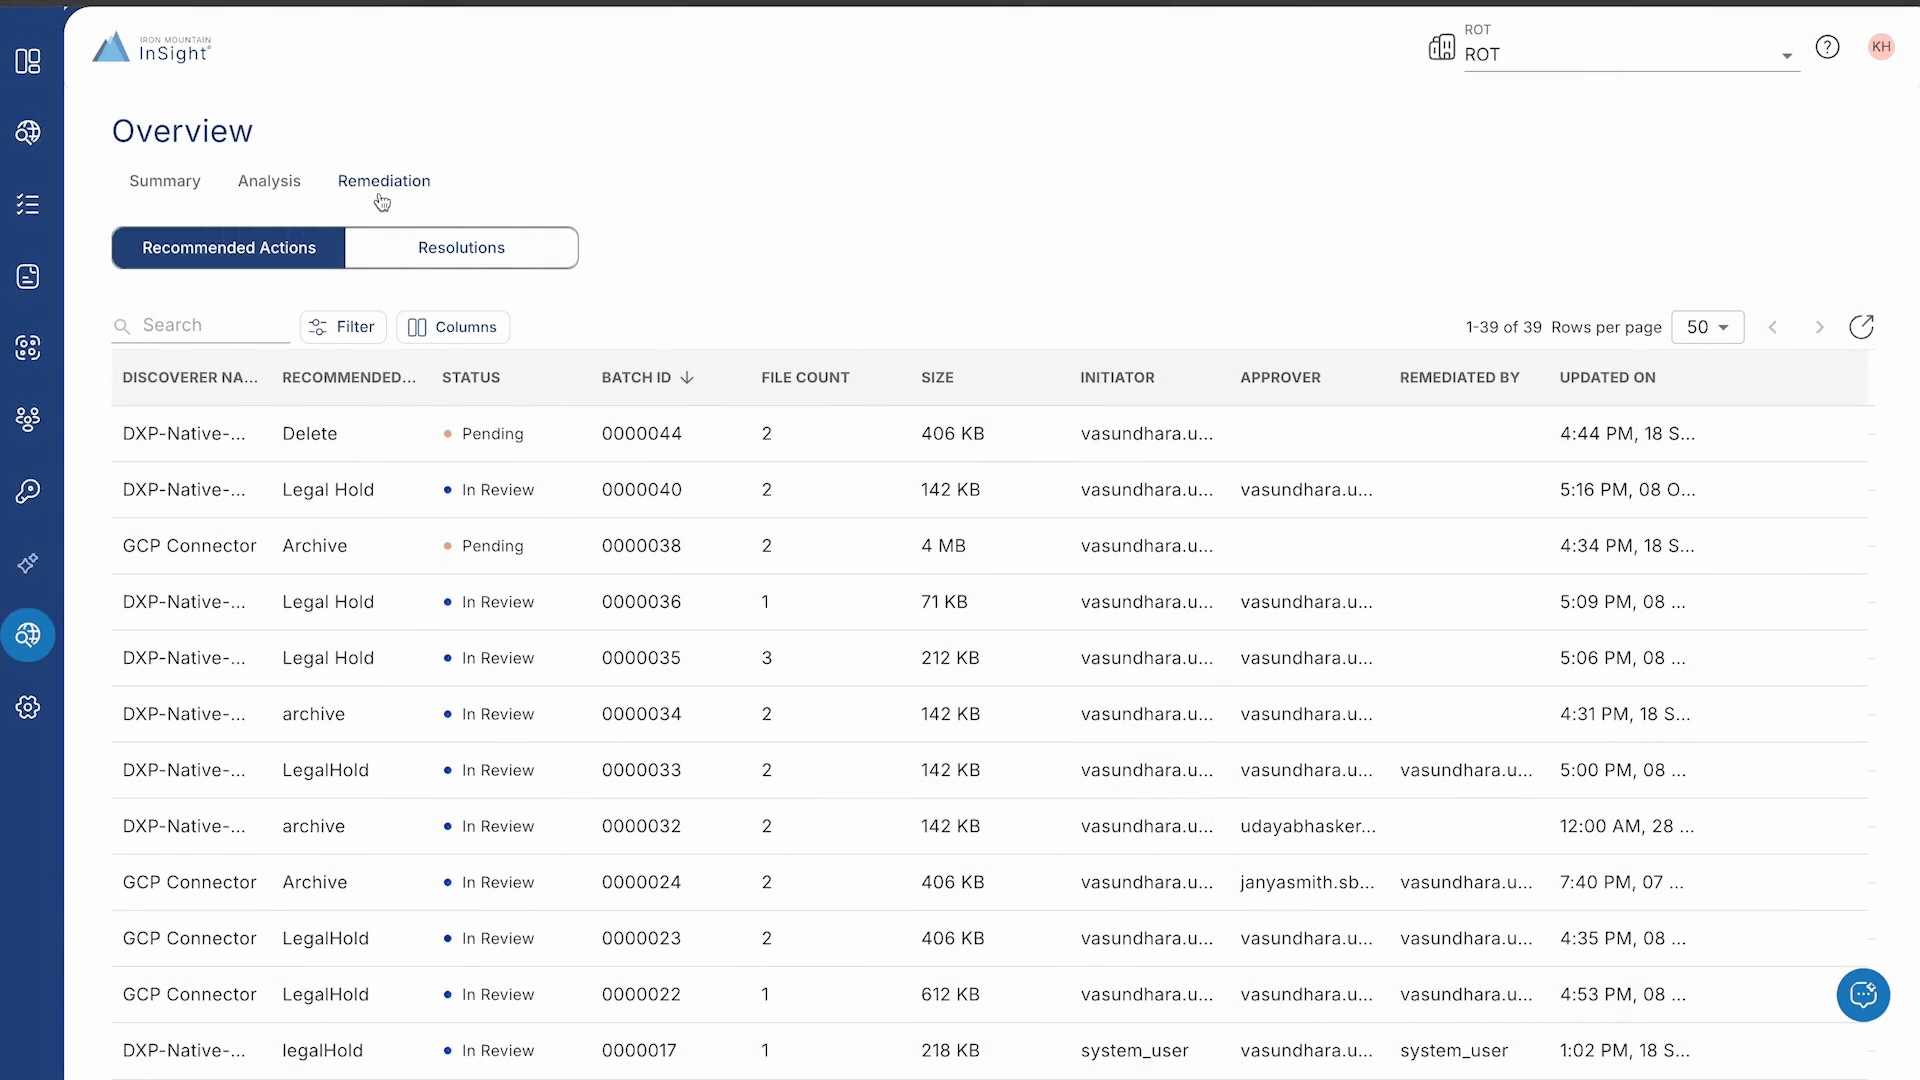The height and width of the screenshot is (1080, 1920).
Task: Open the KH user avatar menu
Action: coord(1881,47)
